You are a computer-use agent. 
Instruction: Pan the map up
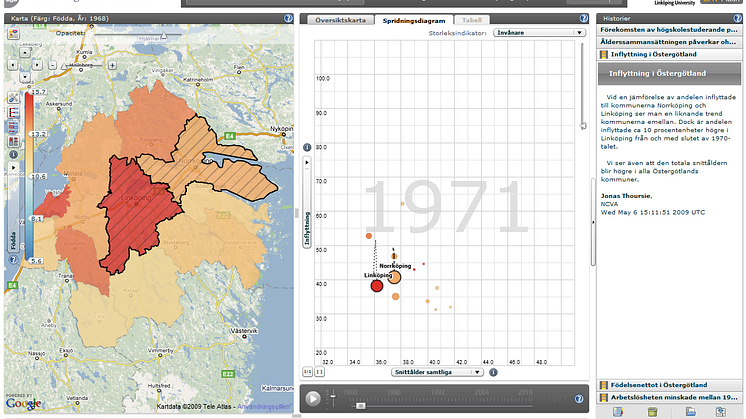point(25,52)
